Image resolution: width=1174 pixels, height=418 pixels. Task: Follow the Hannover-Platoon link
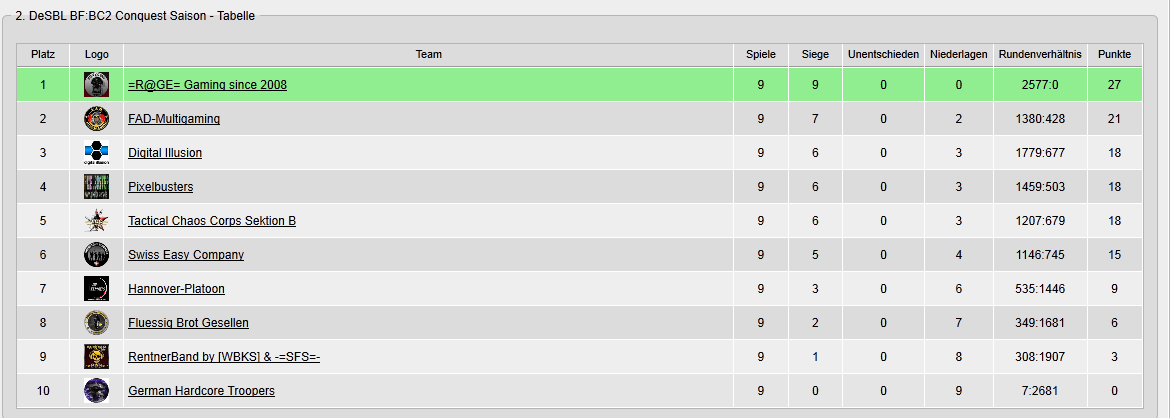[x=176, y=289]
